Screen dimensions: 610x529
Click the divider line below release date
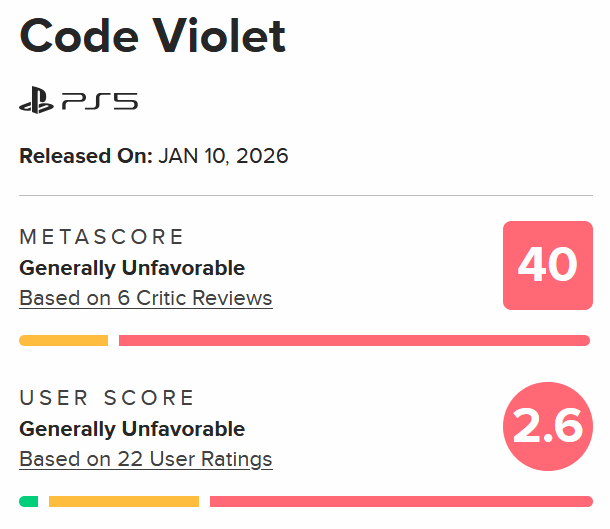(x=305, y=196)
